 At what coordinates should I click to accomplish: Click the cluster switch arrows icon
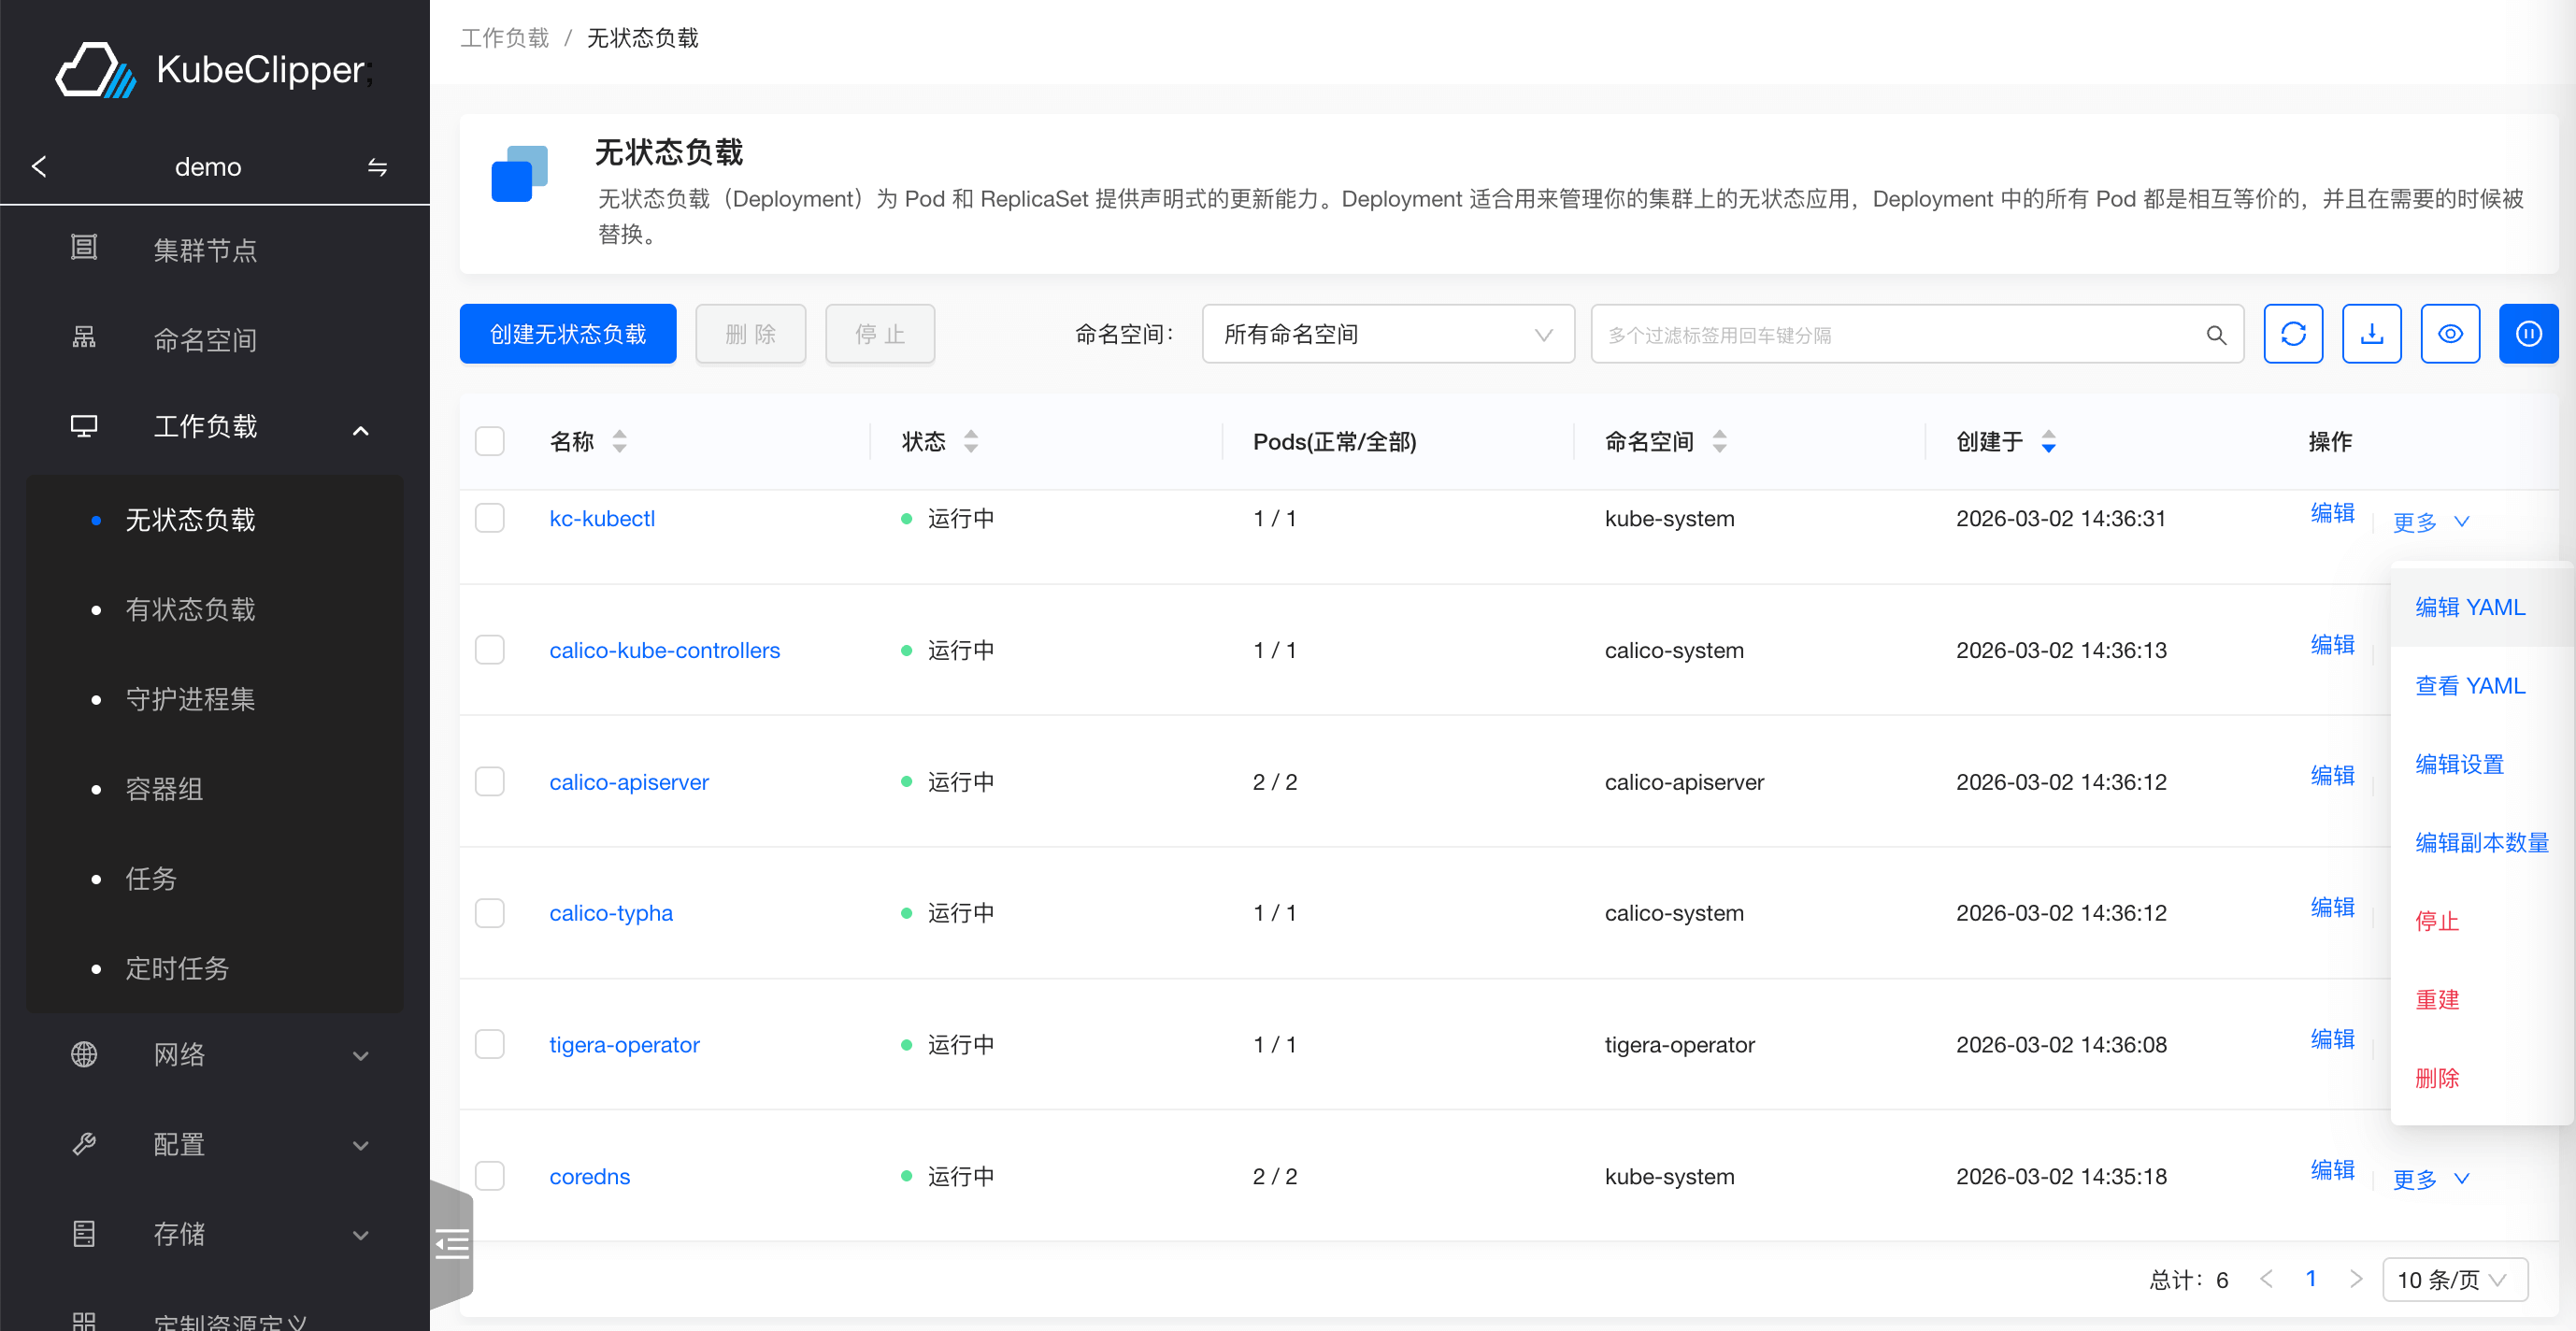coord(377,167)
